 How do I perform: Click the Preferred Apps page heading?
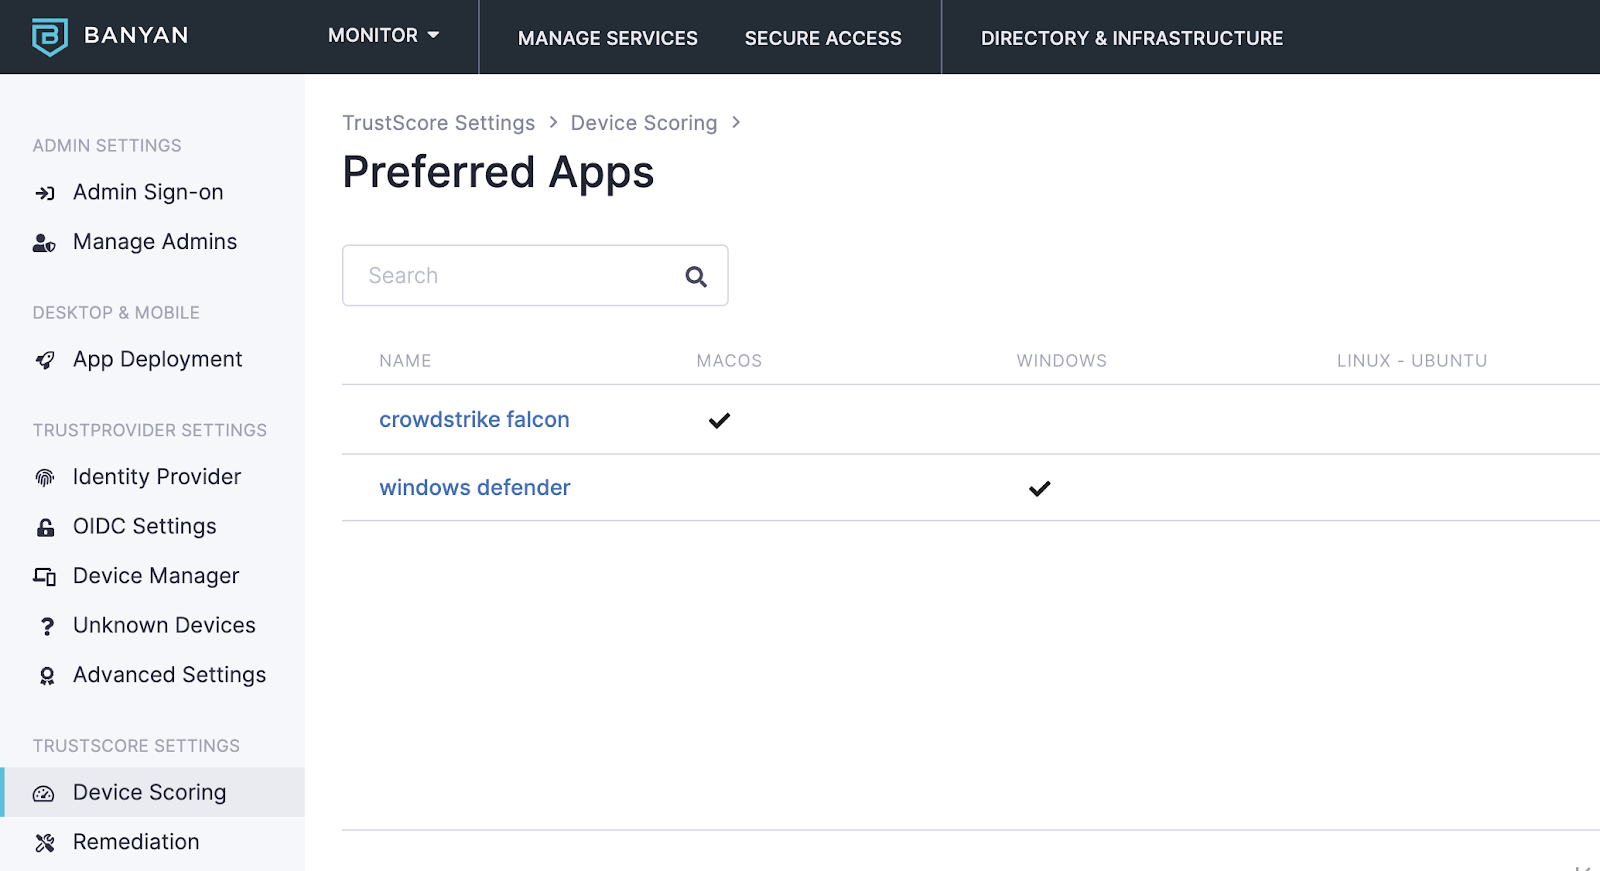tap(498, 173)
